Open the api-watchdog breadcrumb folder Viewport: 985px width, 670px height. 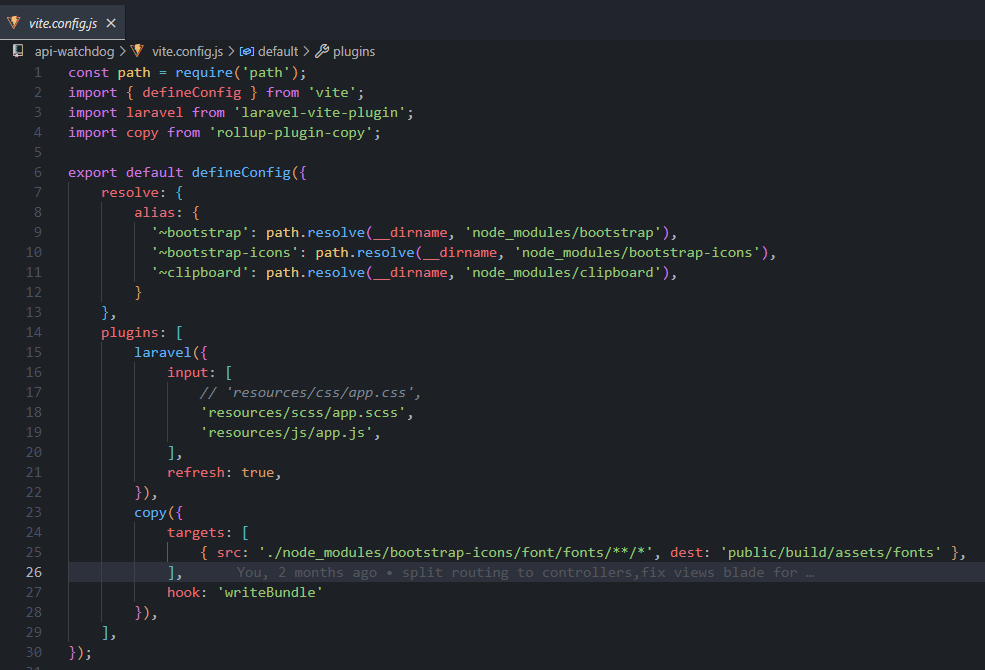coord(74,51)
